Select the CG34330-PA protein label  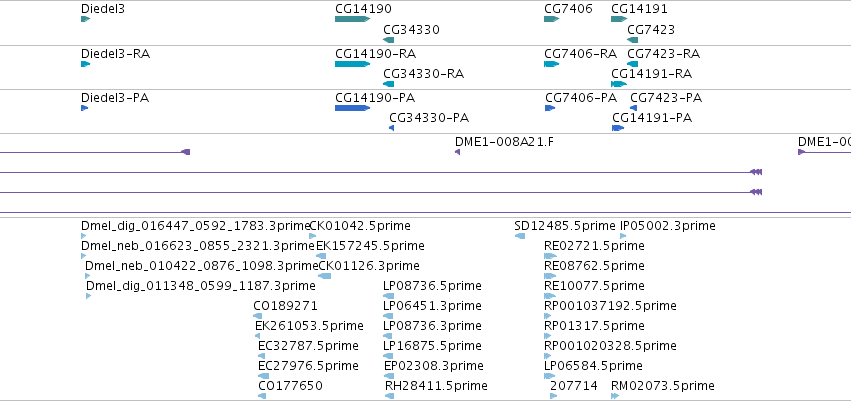point(429,118)
